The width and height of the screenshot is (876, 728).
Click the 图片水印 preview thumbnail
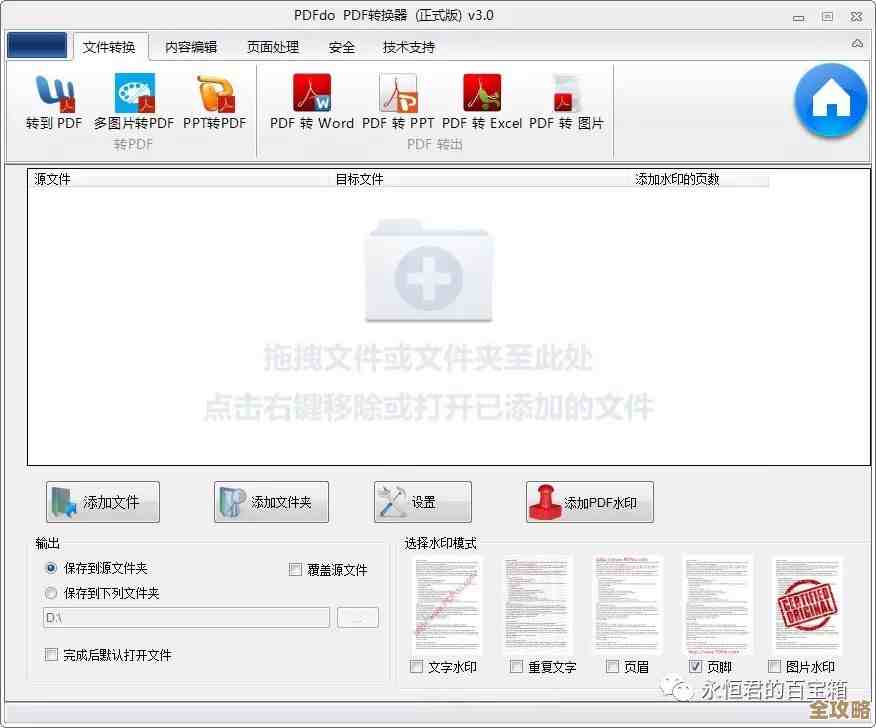806,604
